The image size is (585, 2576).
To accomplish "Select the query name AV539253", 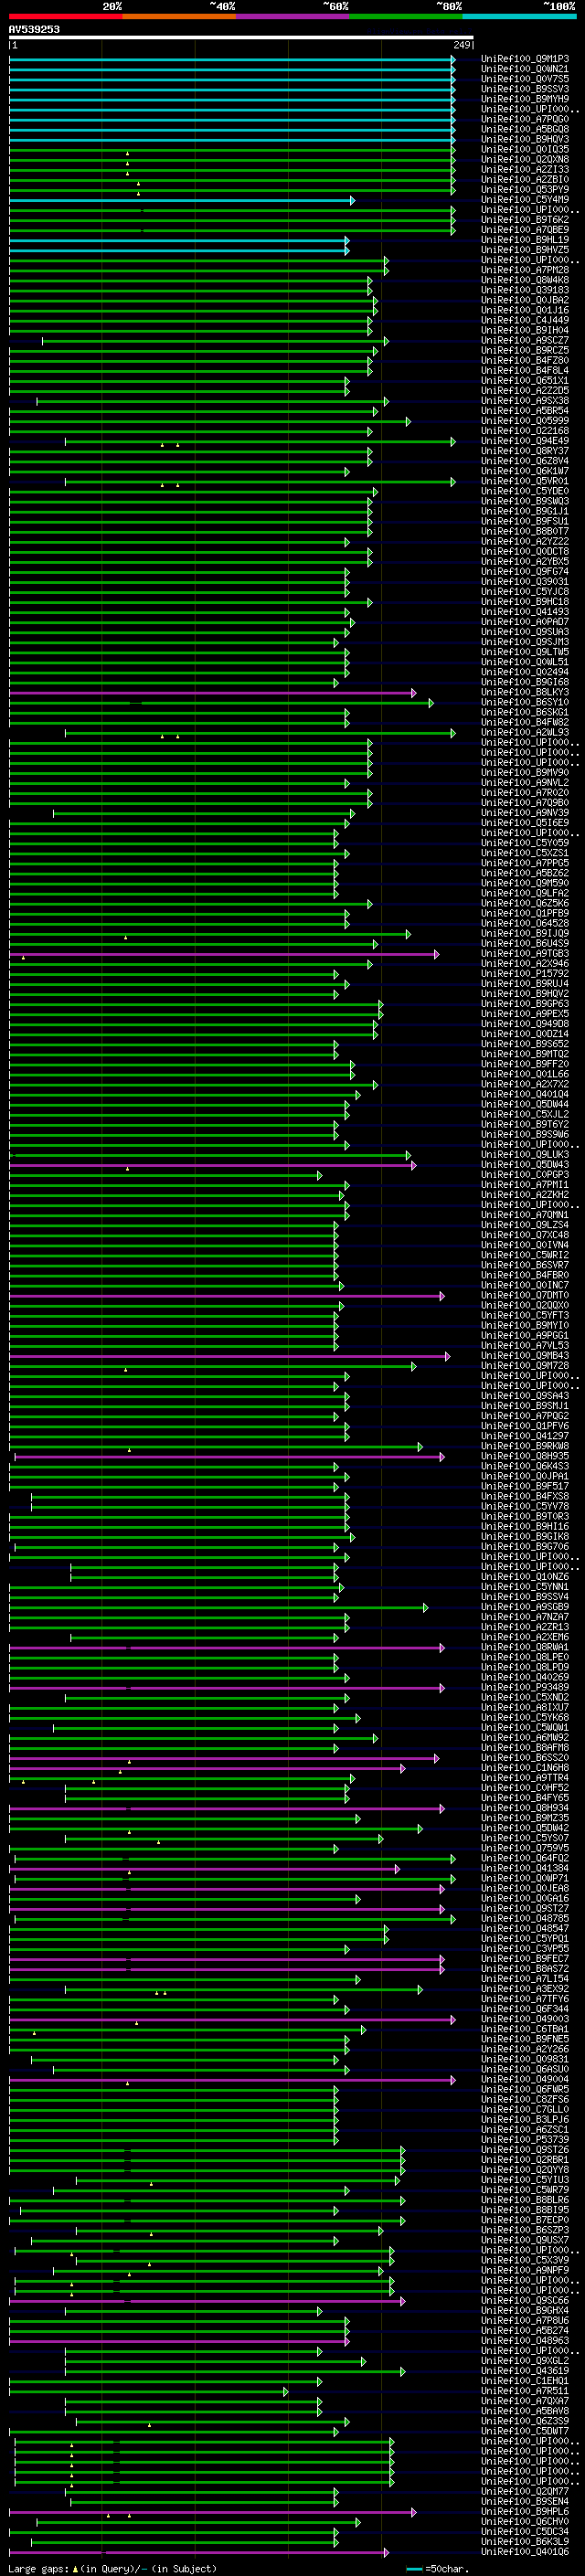I will tap(34, 29).
